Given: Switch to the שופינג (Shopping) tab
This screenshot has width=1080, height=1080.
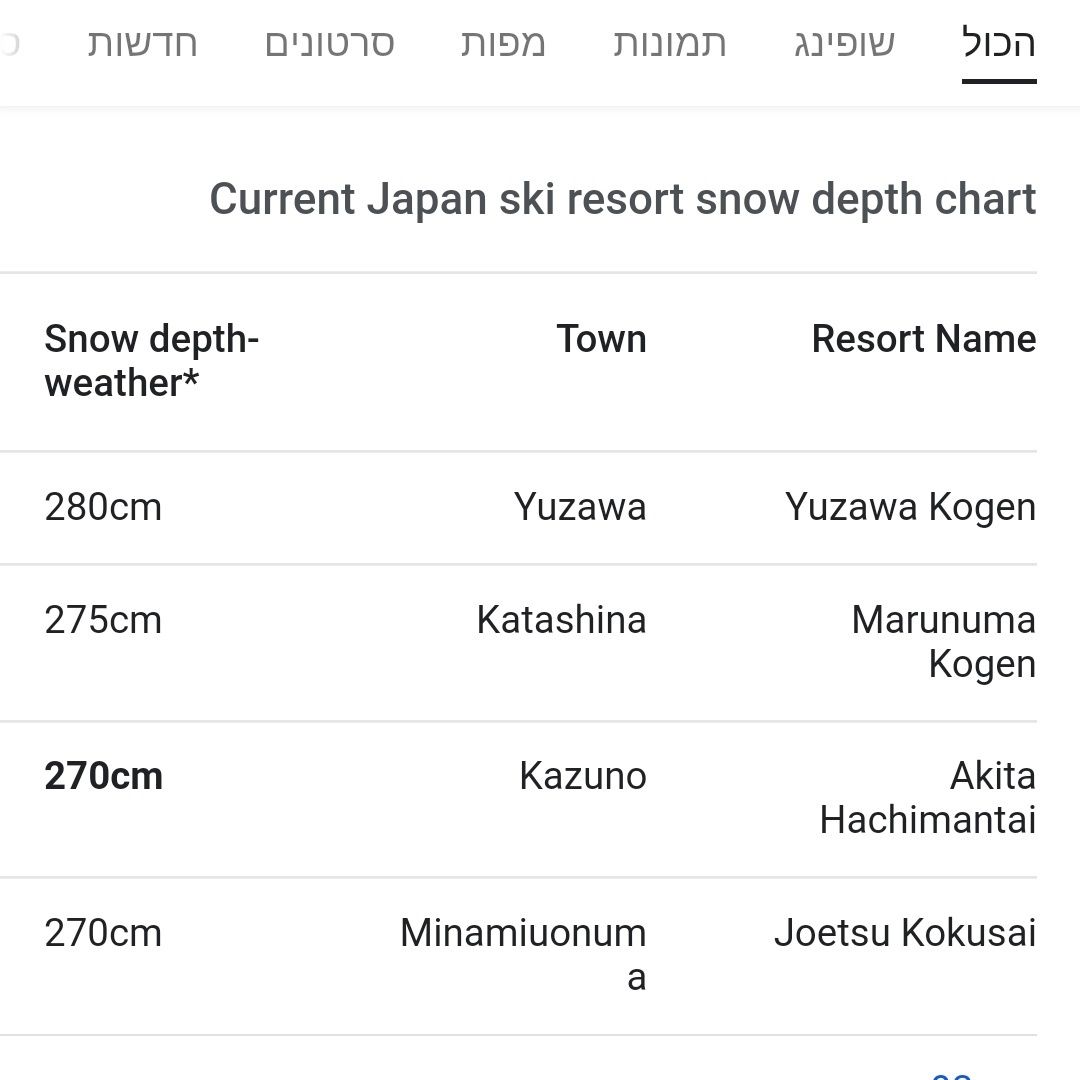Looking at the screenshot, I should pos(844,44).
